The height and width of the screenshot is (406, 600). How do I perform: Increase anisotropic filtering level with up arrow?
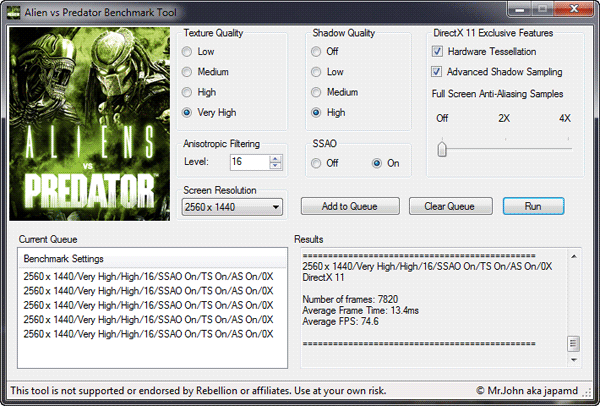(275, 158)
